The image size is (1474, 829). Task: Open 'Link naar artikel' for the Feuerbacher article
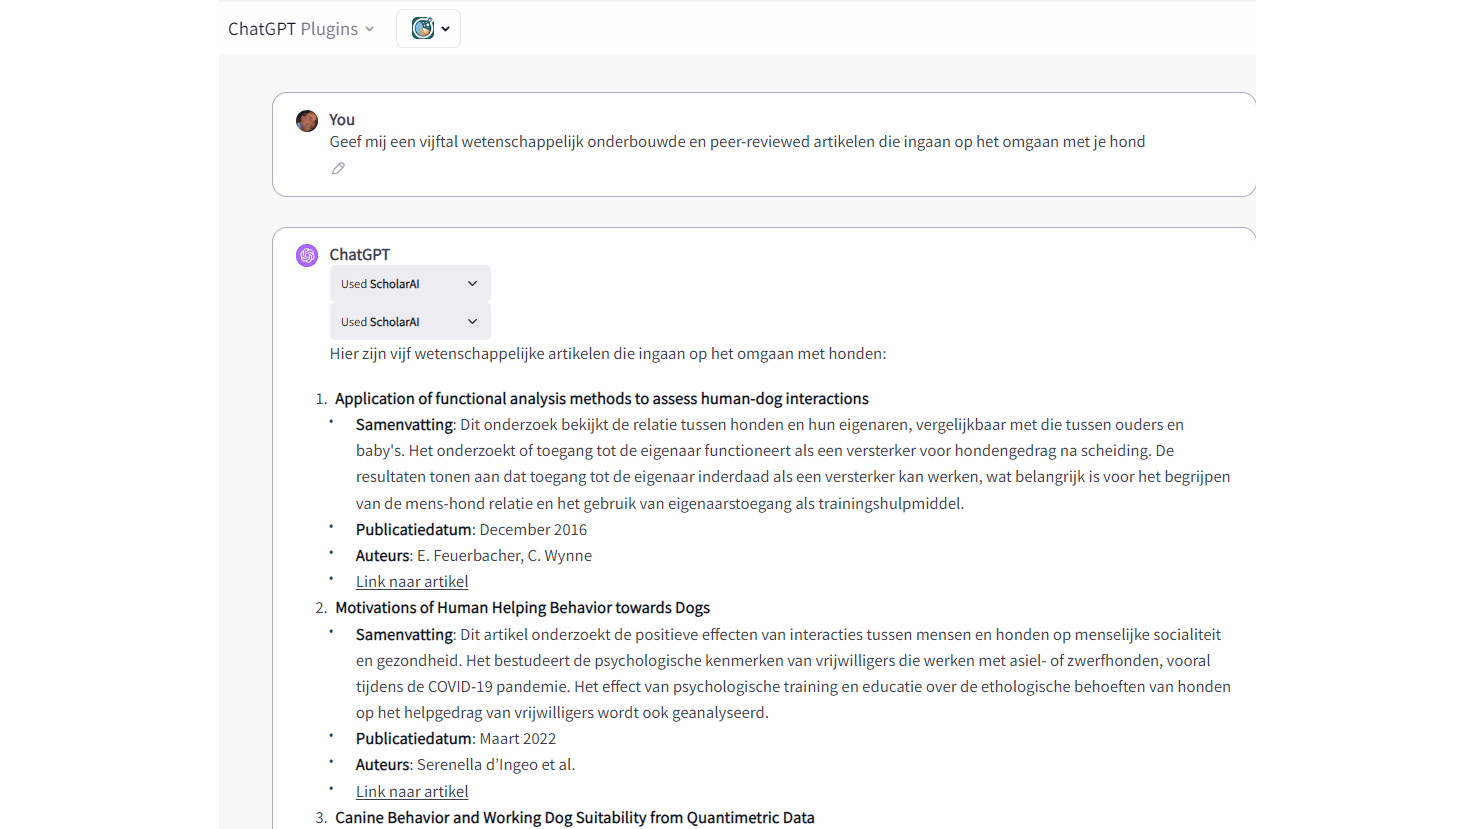412,582
